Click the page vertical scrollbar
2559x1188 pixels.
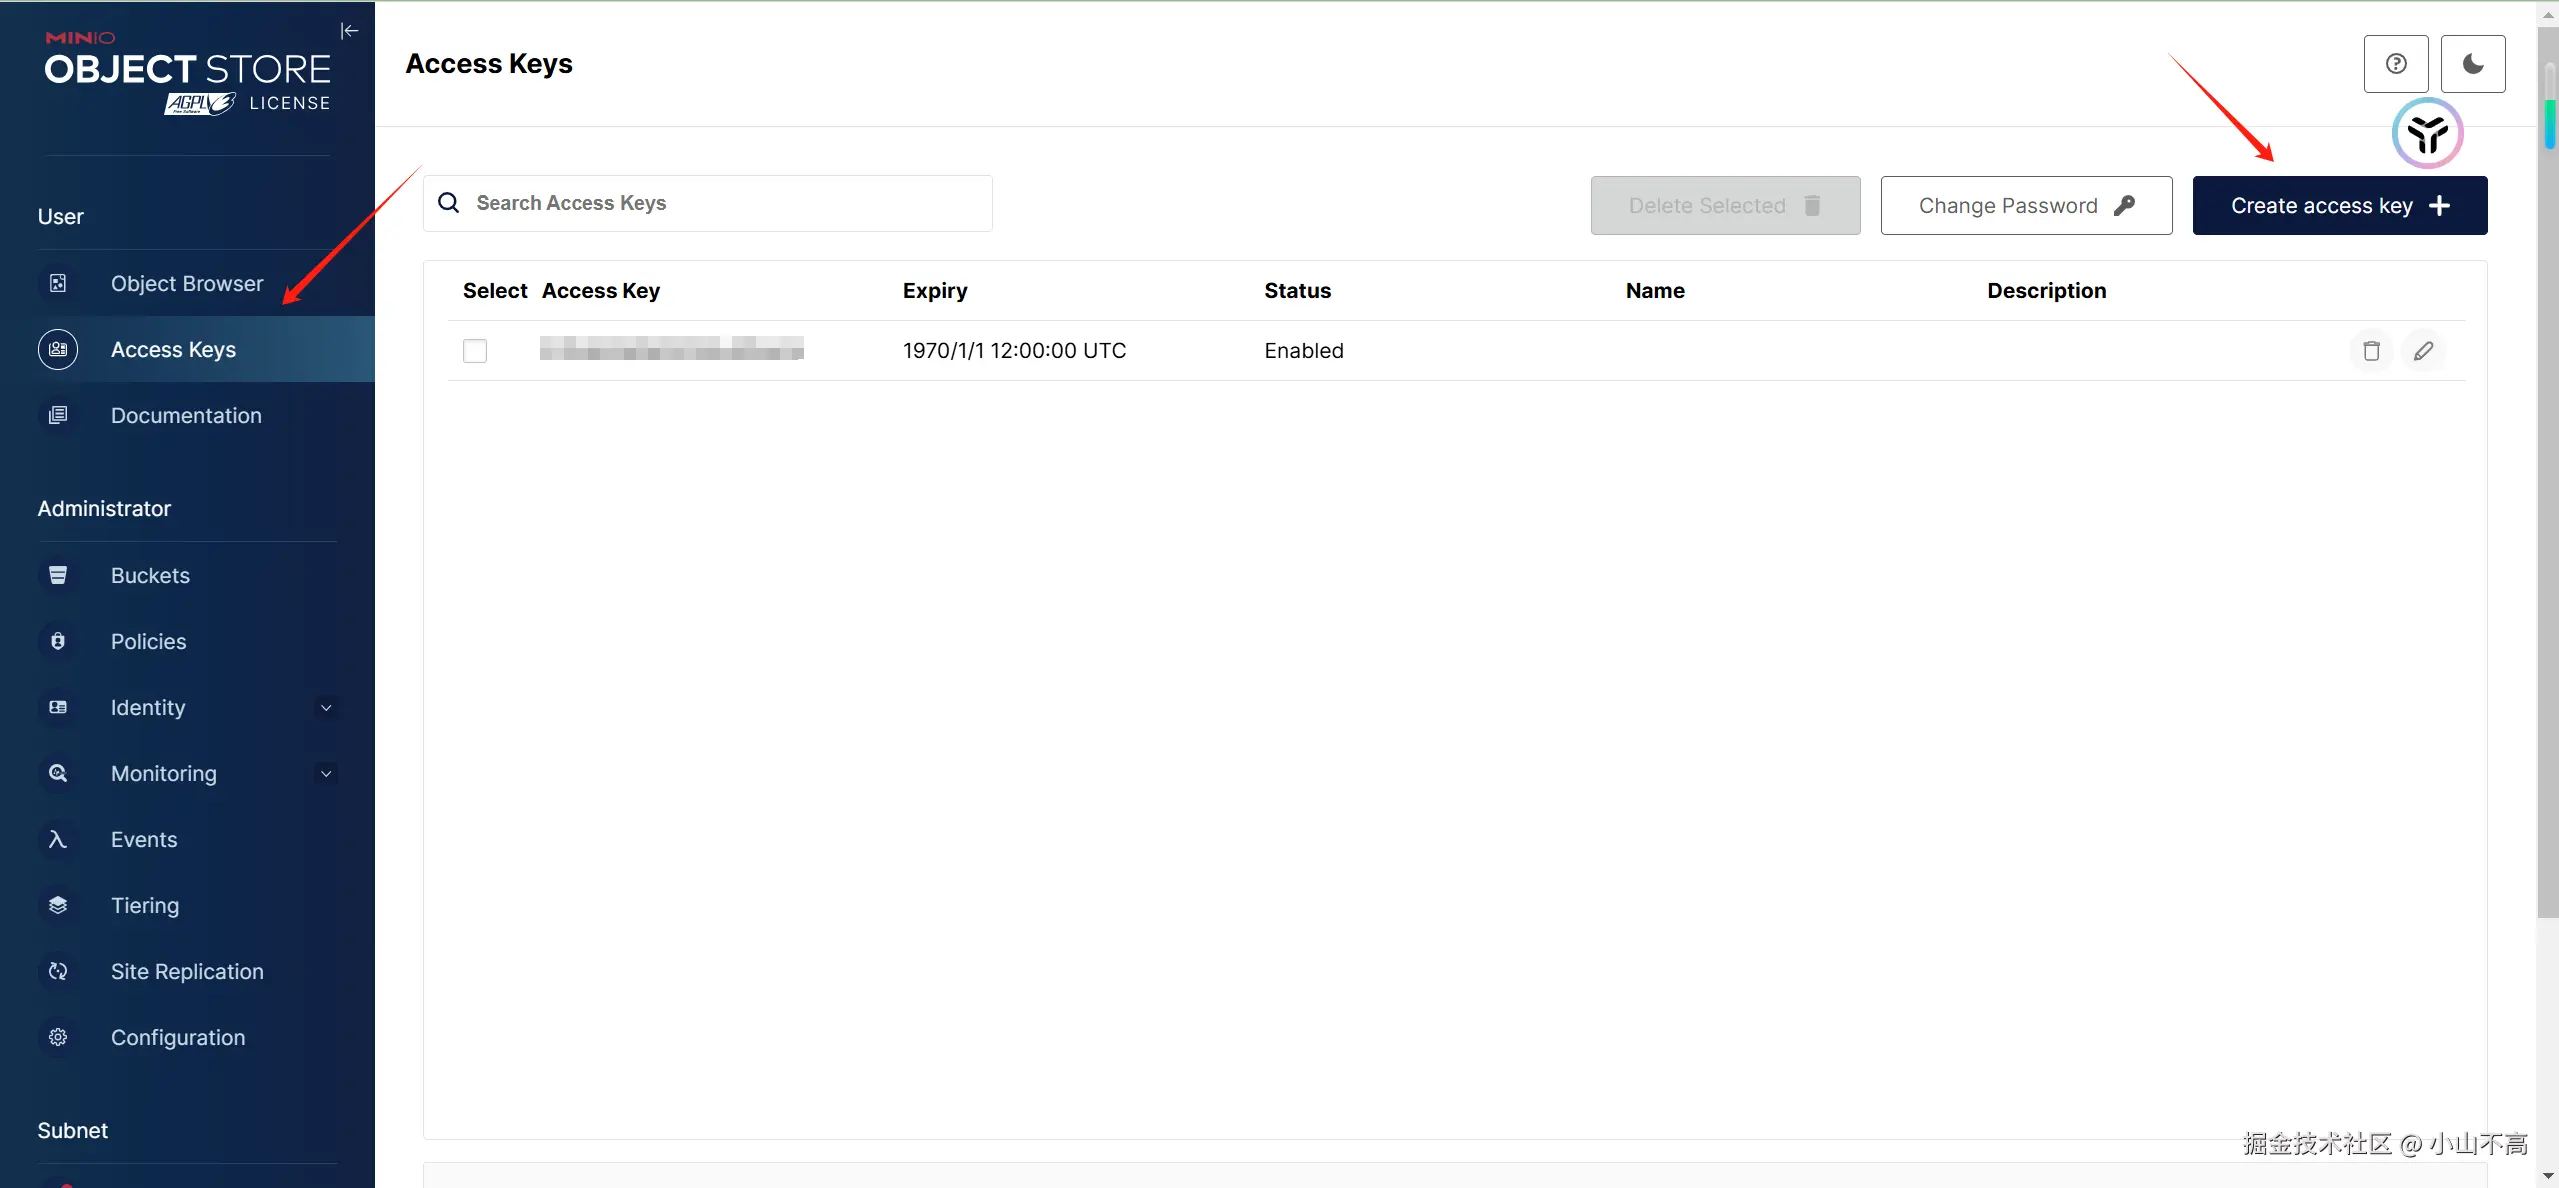coord(2547,500)
